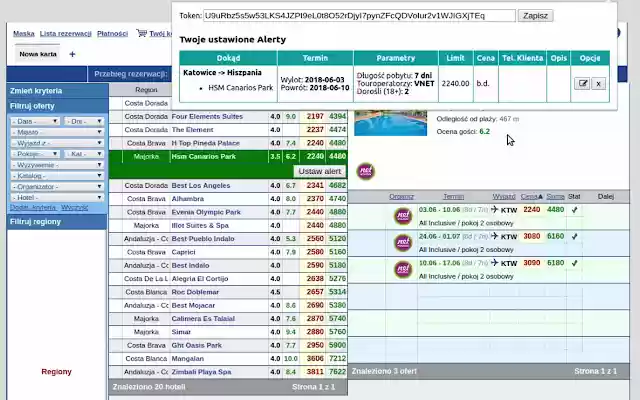Open the hotel pool photo thumbnail
The width and height of the screenshot is (640, 400).
pyautogui.click(x=391, y=122)
